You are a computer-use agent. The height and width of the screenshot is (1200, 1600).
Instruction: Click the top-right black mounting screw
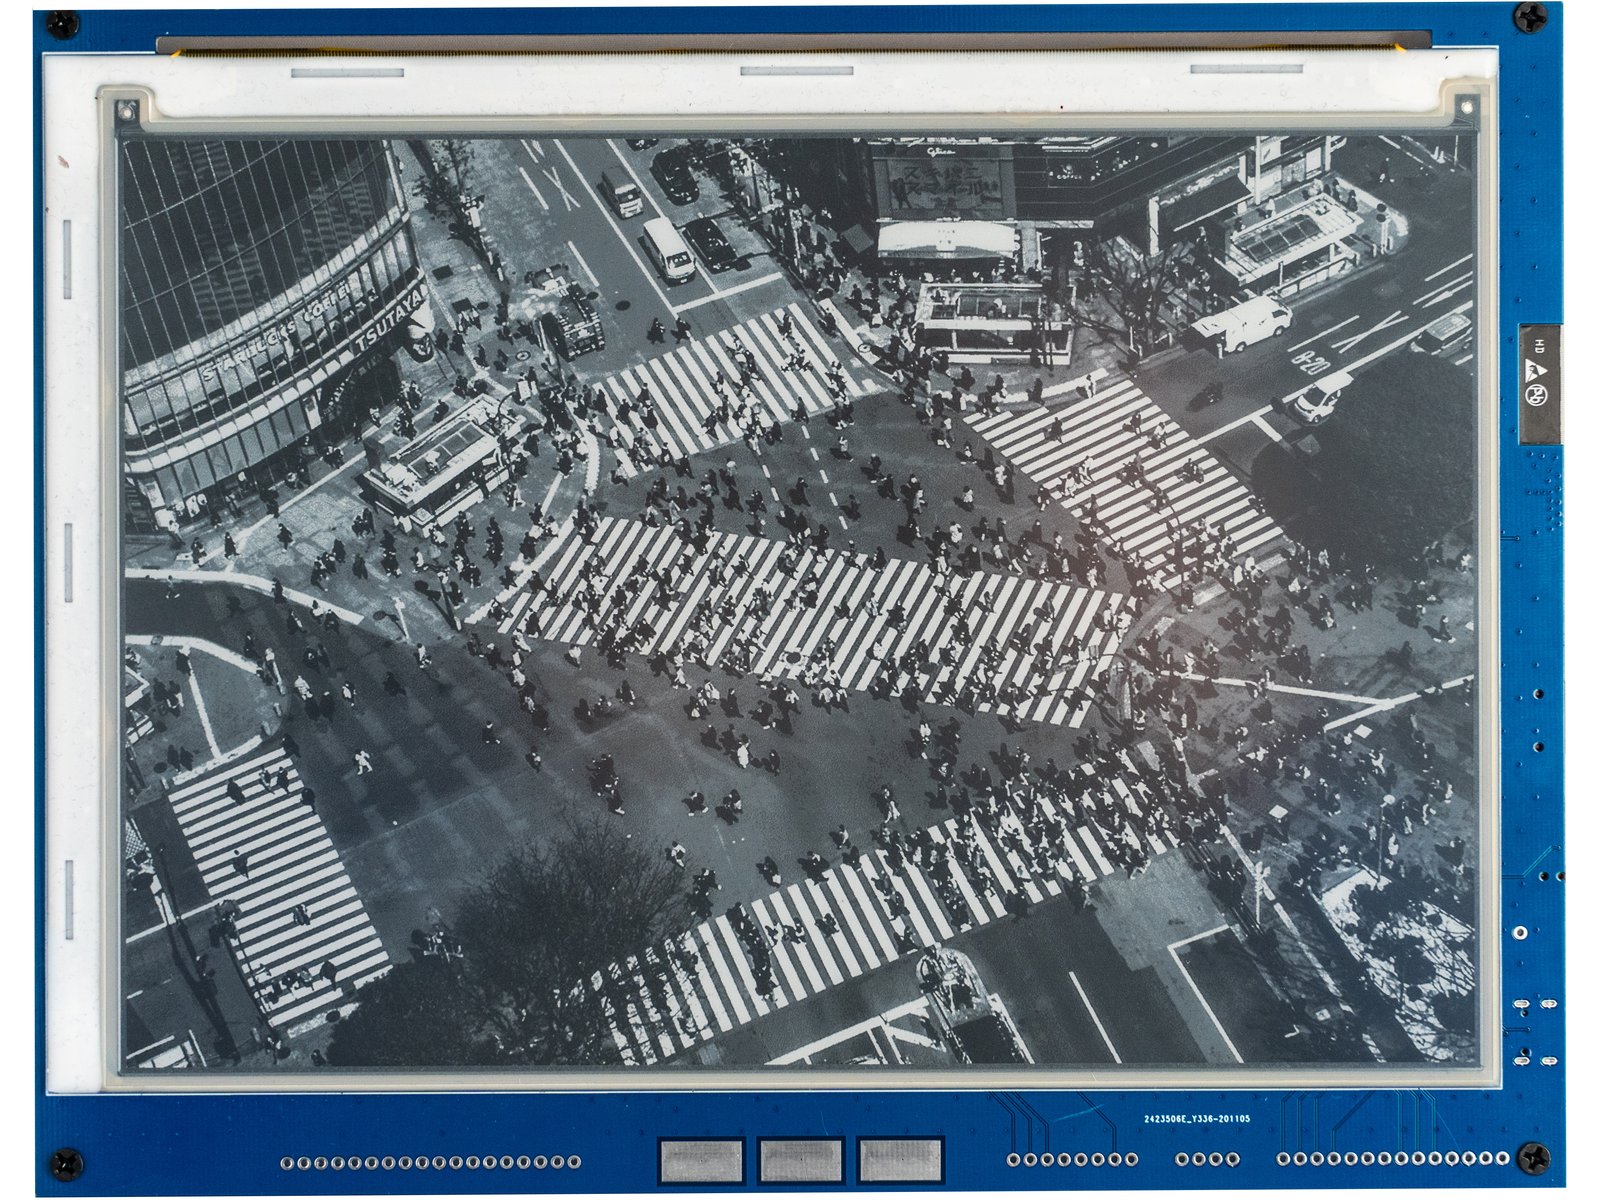[1531, 17]
